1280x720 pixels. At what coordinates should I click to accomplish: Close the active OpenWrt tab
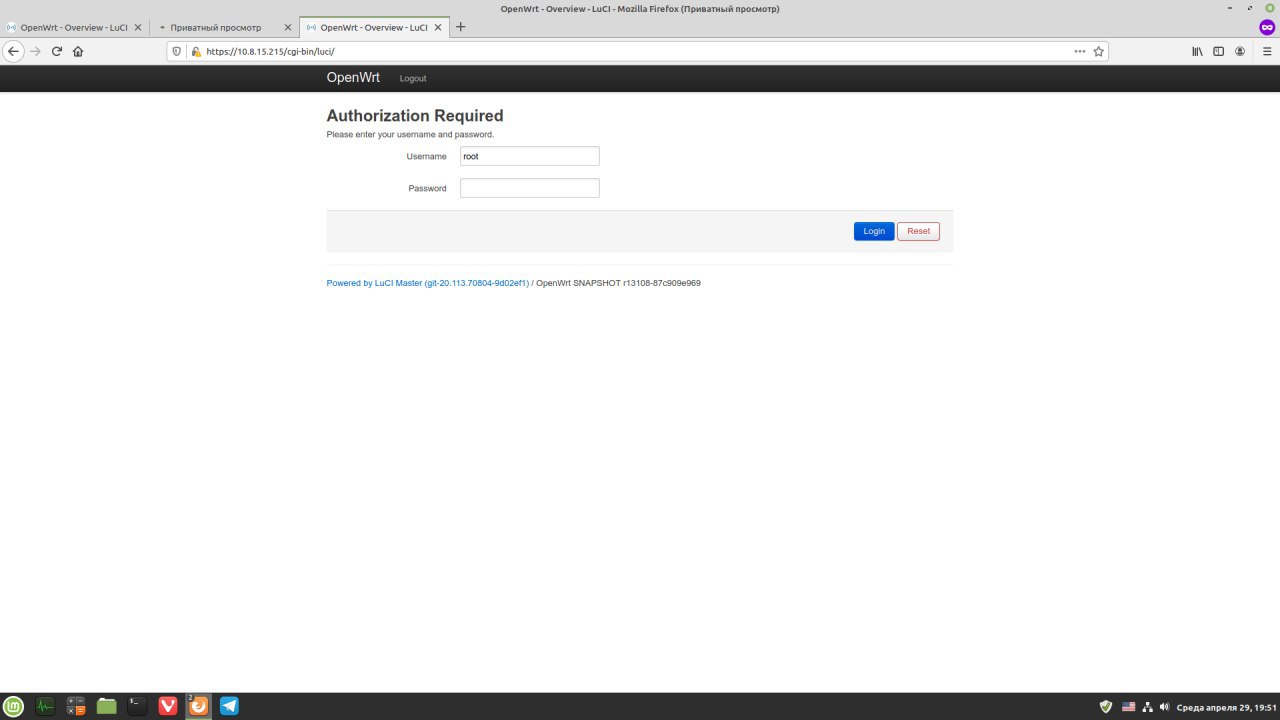(x=437, y=27)
